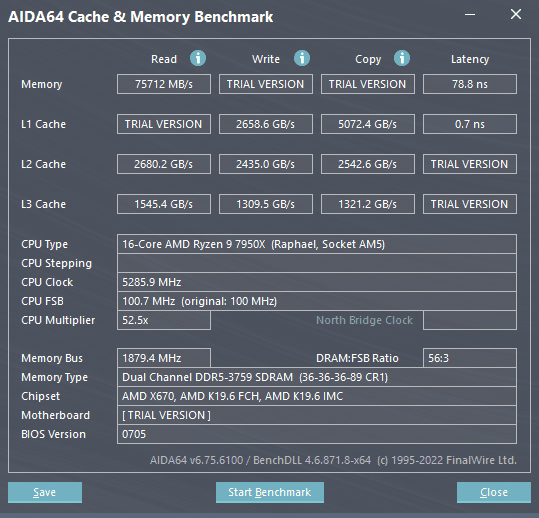Image resolution: width=539 pixels, height=518 pixels.
Task: Open the Copy benchmark info icon
Action: click(402, 58)
